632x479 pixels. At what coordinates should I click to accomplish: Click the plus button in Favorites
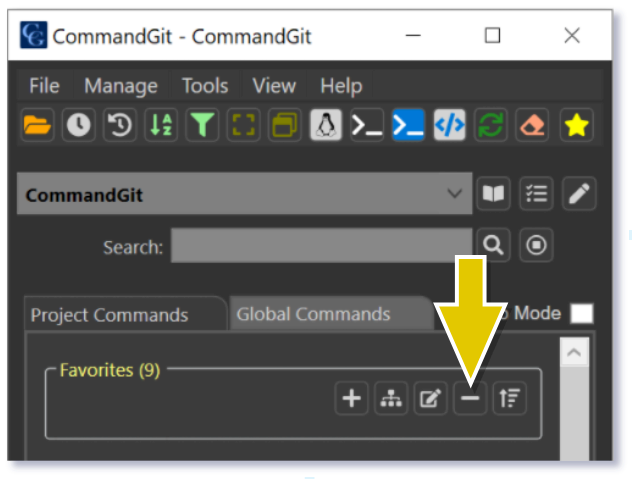coord(351,399)
